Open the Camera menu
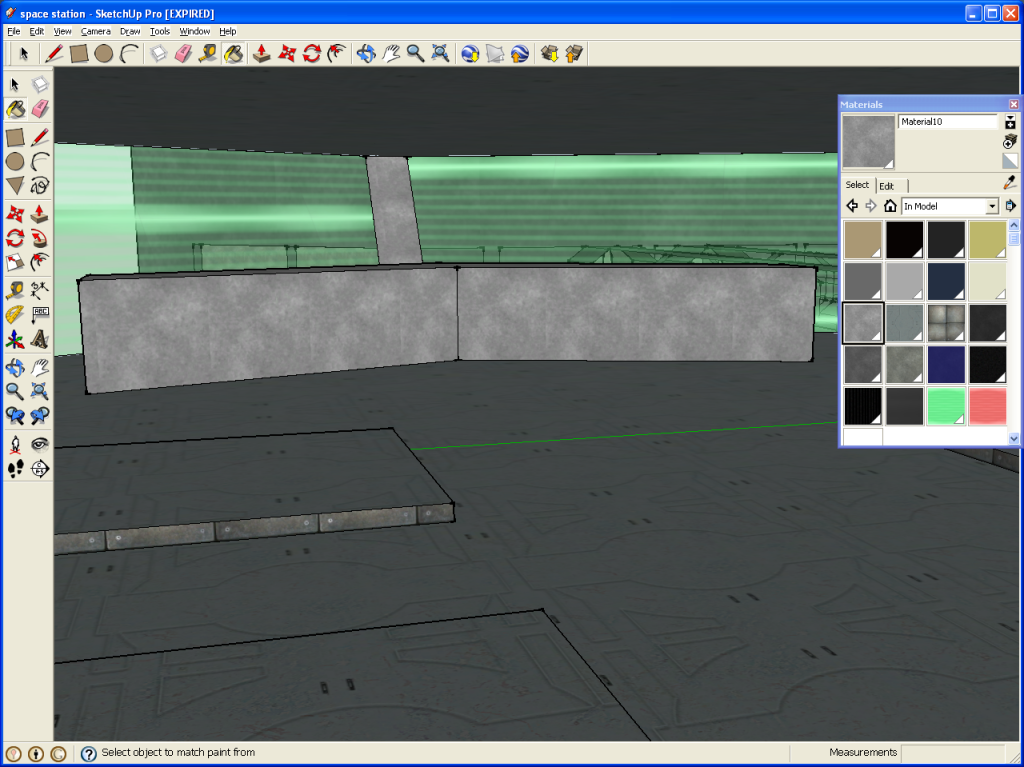Image resolution: width=1024 pixels, height=767 pixels. click(x=95, y=31)
